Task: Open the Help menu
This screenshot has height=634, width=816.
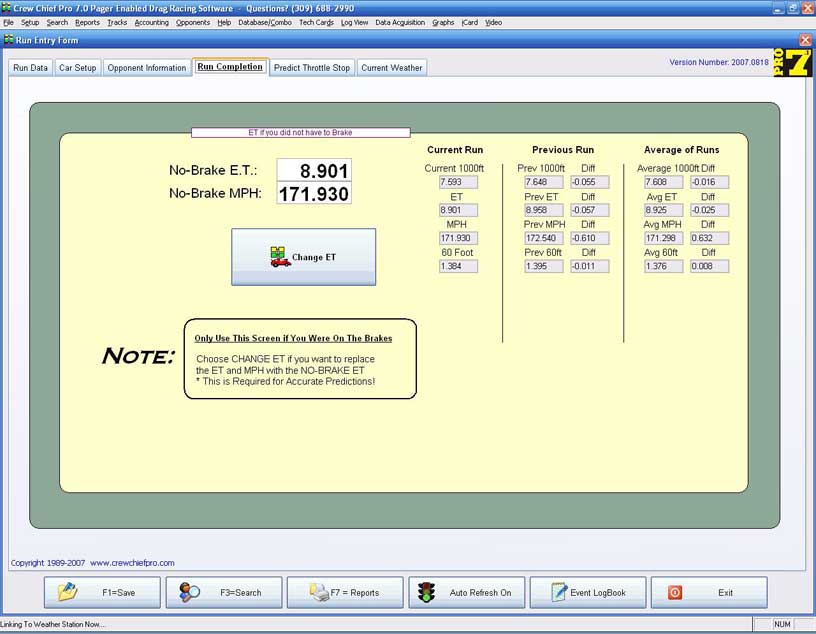Action: tap(224, 22)
